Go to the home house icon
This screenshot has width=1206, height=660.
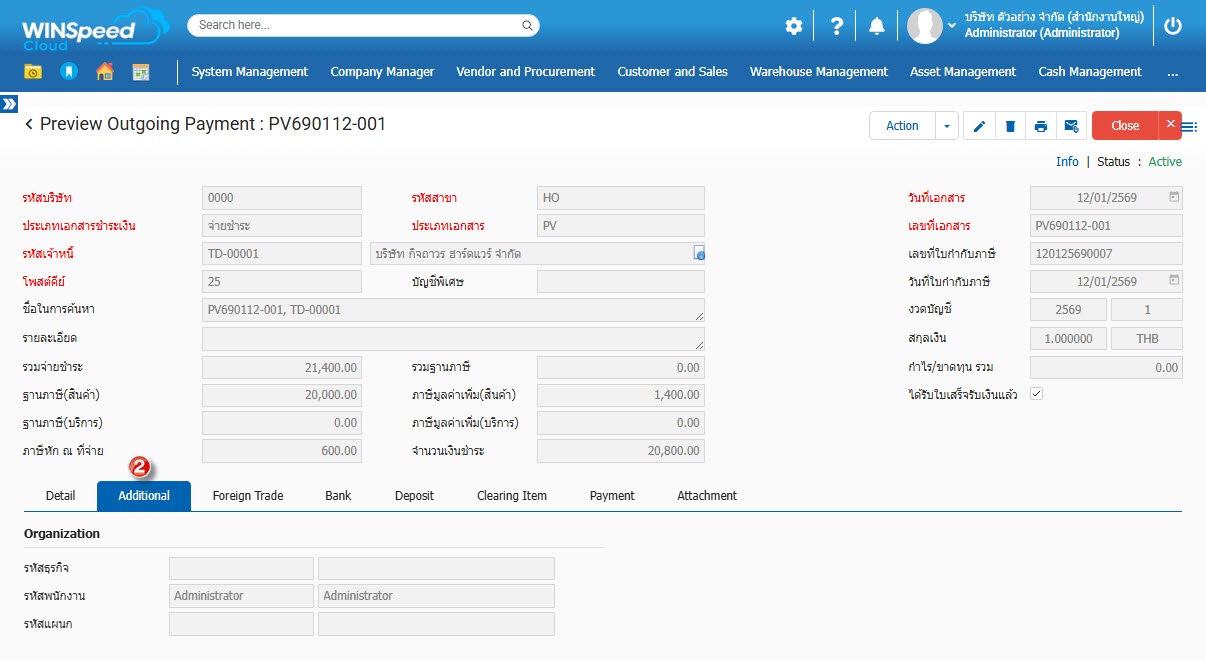[105, 72]
